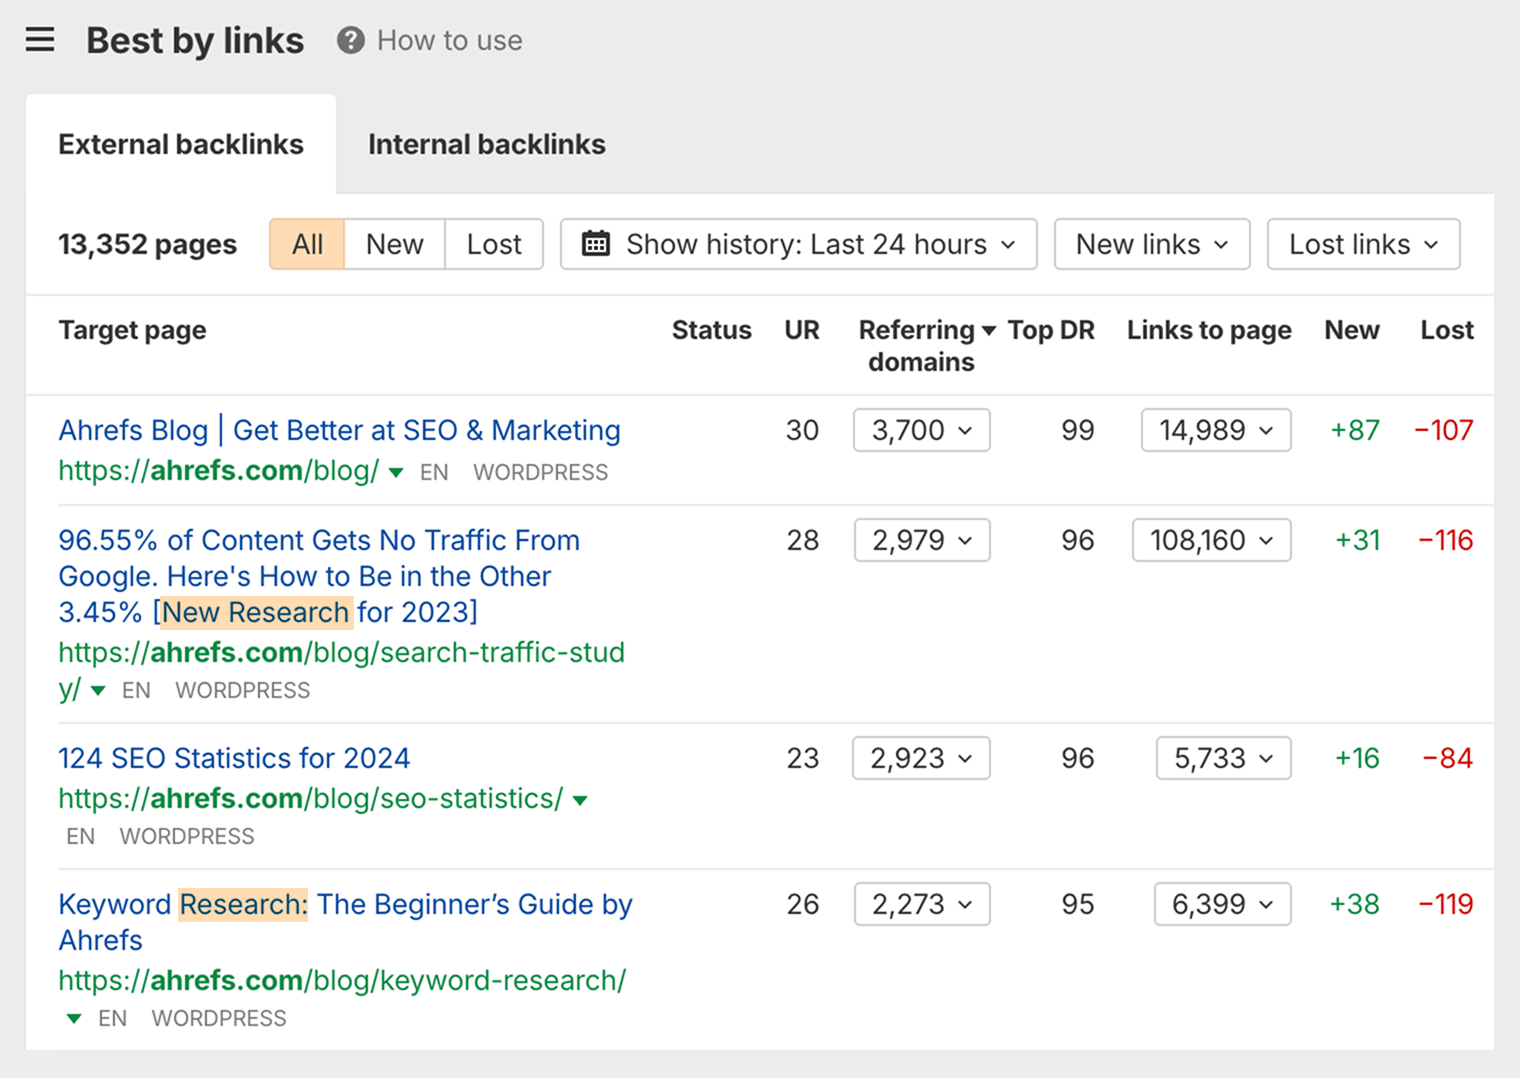Select the 'All' backlinks filter
This screenshot has height=1078, width=1520.
(x=307, y=243)
